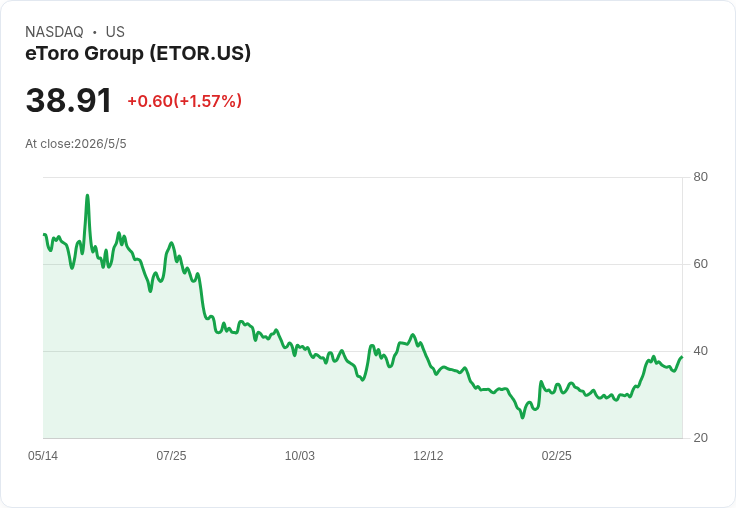736x508 pixels.
Task: Click the 80 price axis label
Action: [x=700, y=177]
